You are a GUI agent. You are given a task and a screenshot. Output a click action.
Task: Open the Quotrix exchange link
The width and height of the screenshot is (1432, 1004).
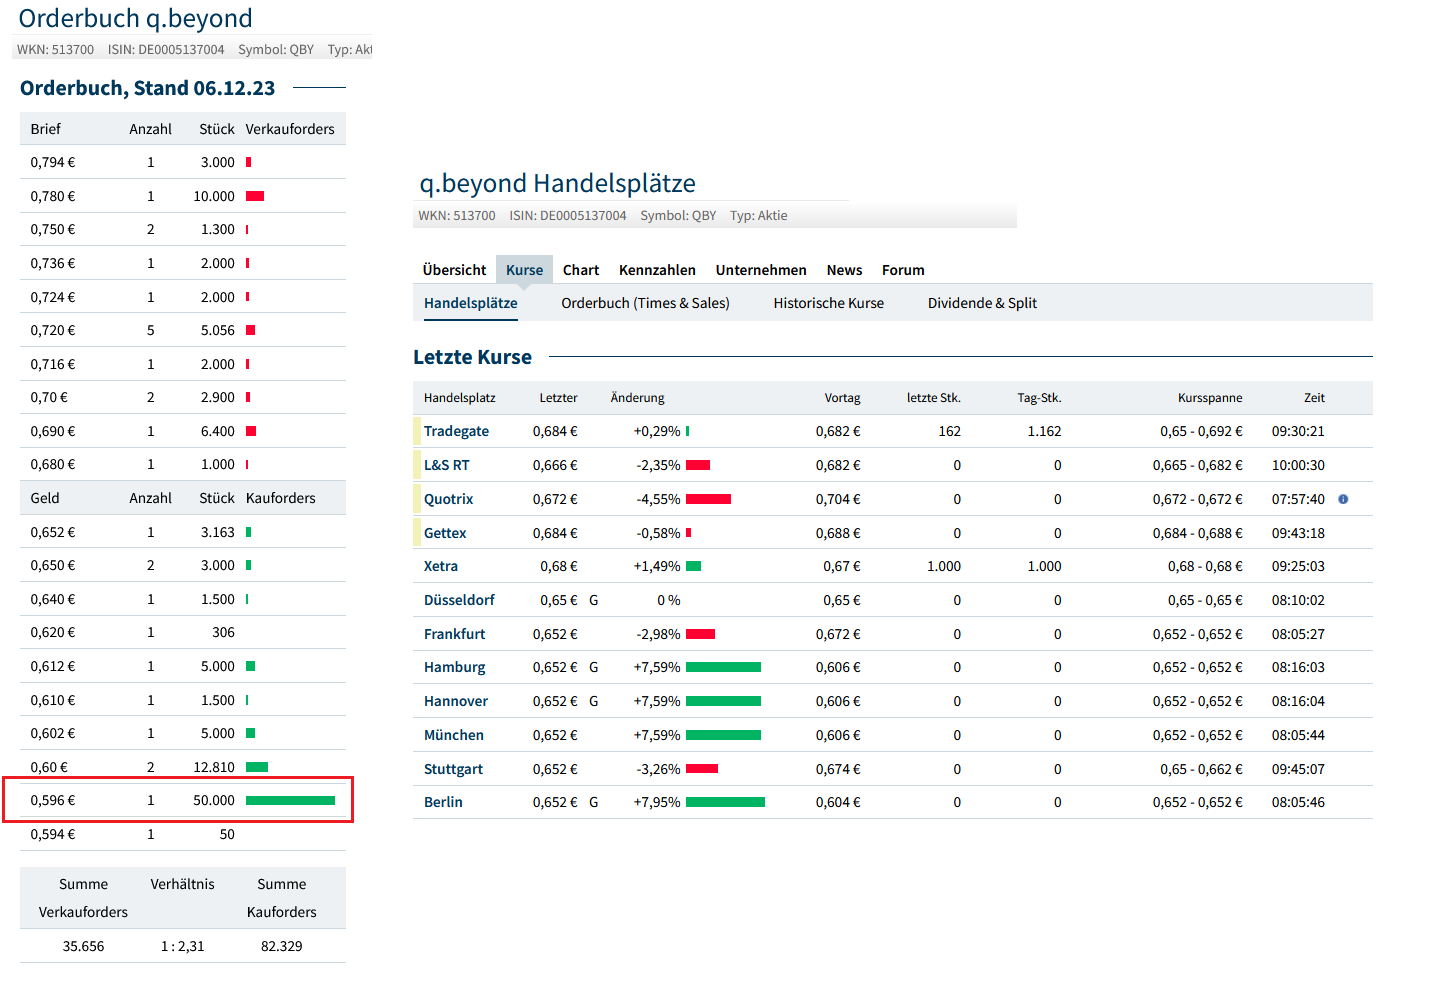coord(448,499)
